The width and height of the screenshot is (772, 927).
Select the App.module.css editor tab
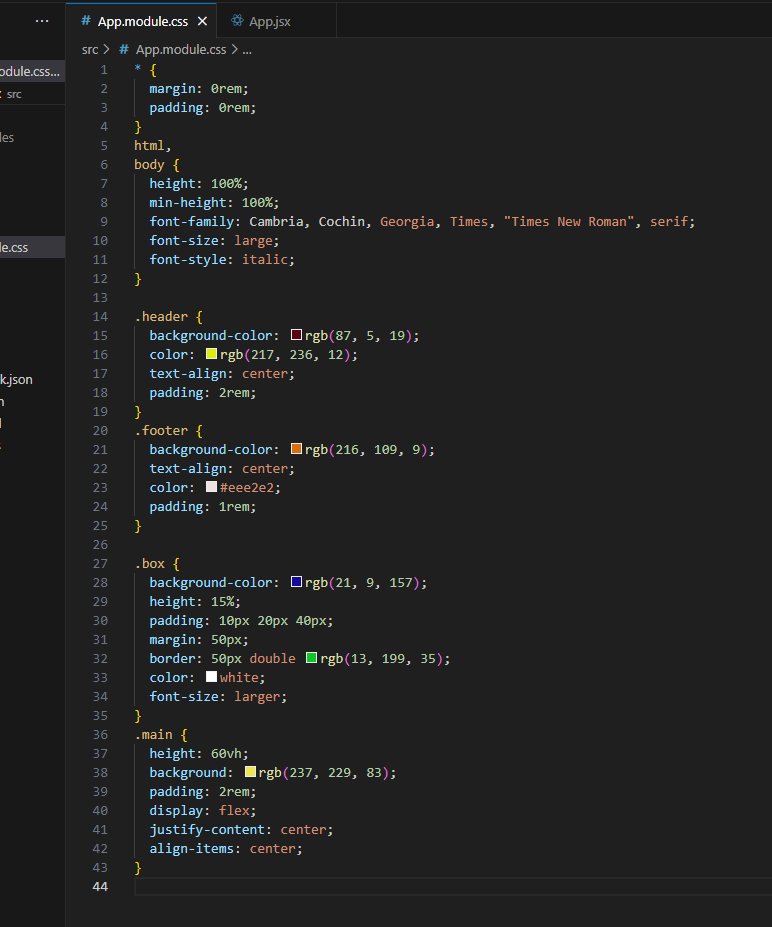pyautogui.click(x=141, y=21)
